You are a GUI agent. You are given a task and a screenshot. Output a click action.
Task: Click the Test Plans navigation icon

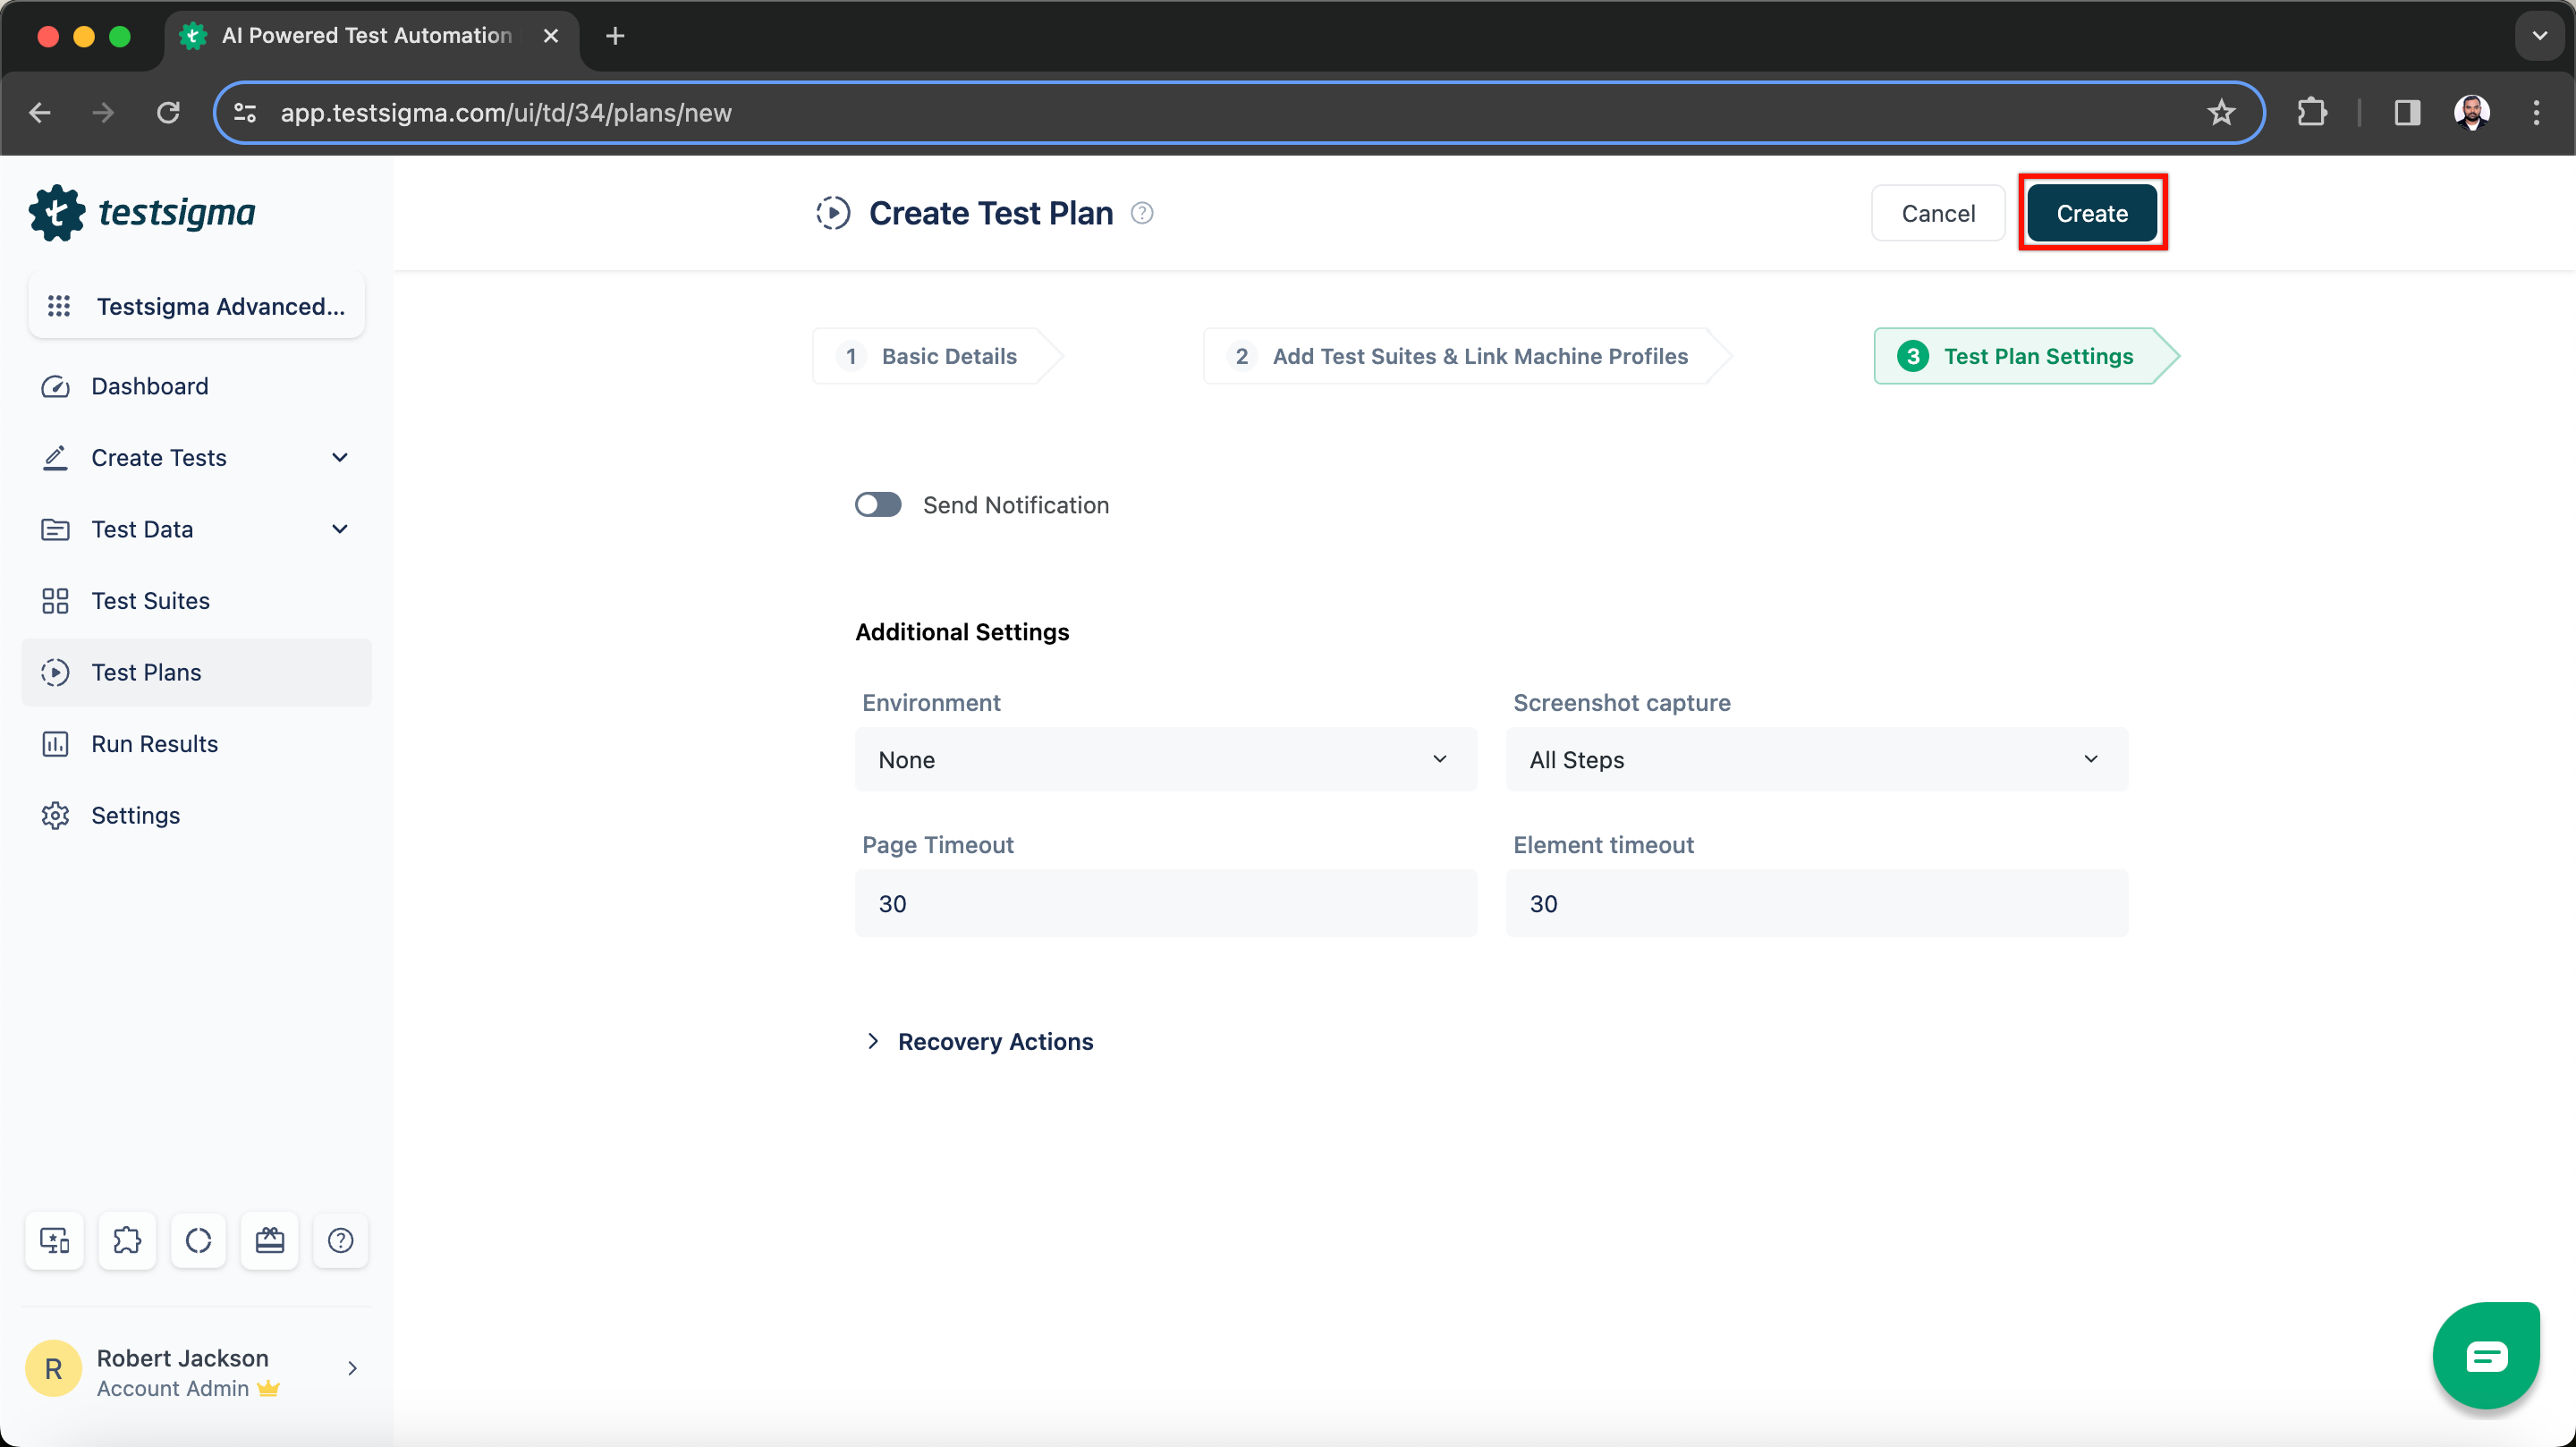[58, 673]
